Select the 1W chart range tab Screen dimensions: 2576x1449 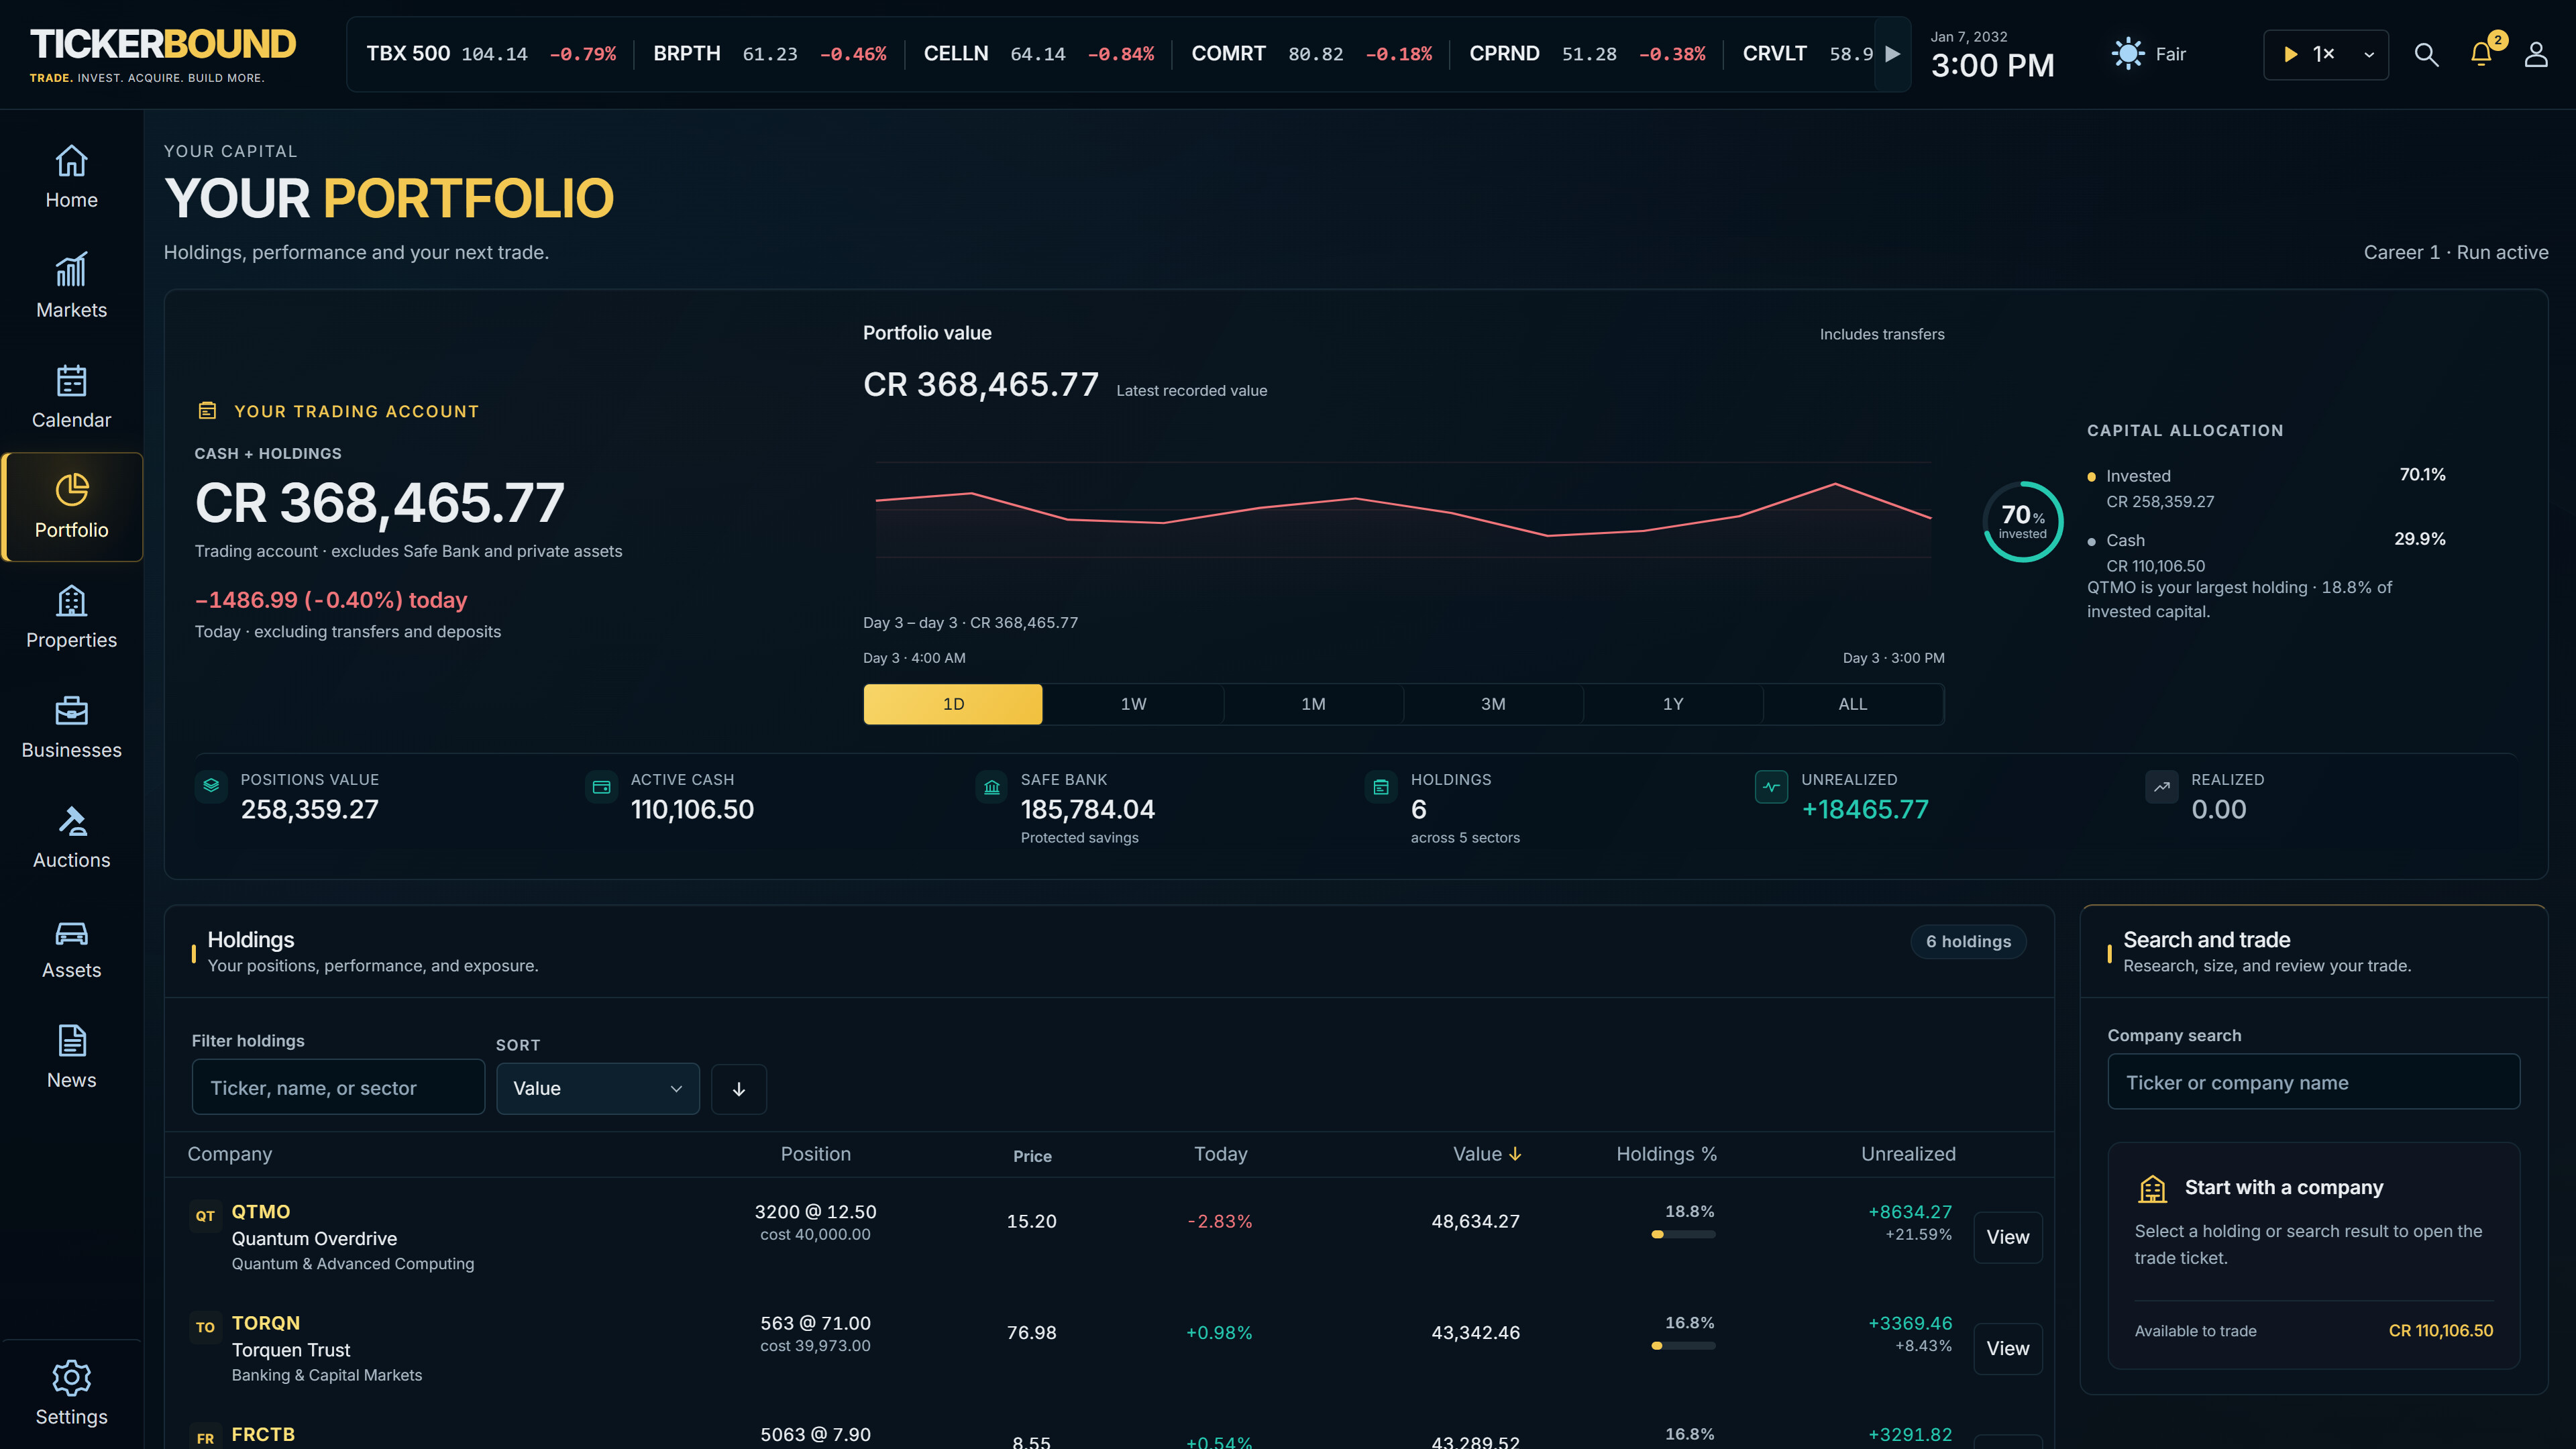1133,704
